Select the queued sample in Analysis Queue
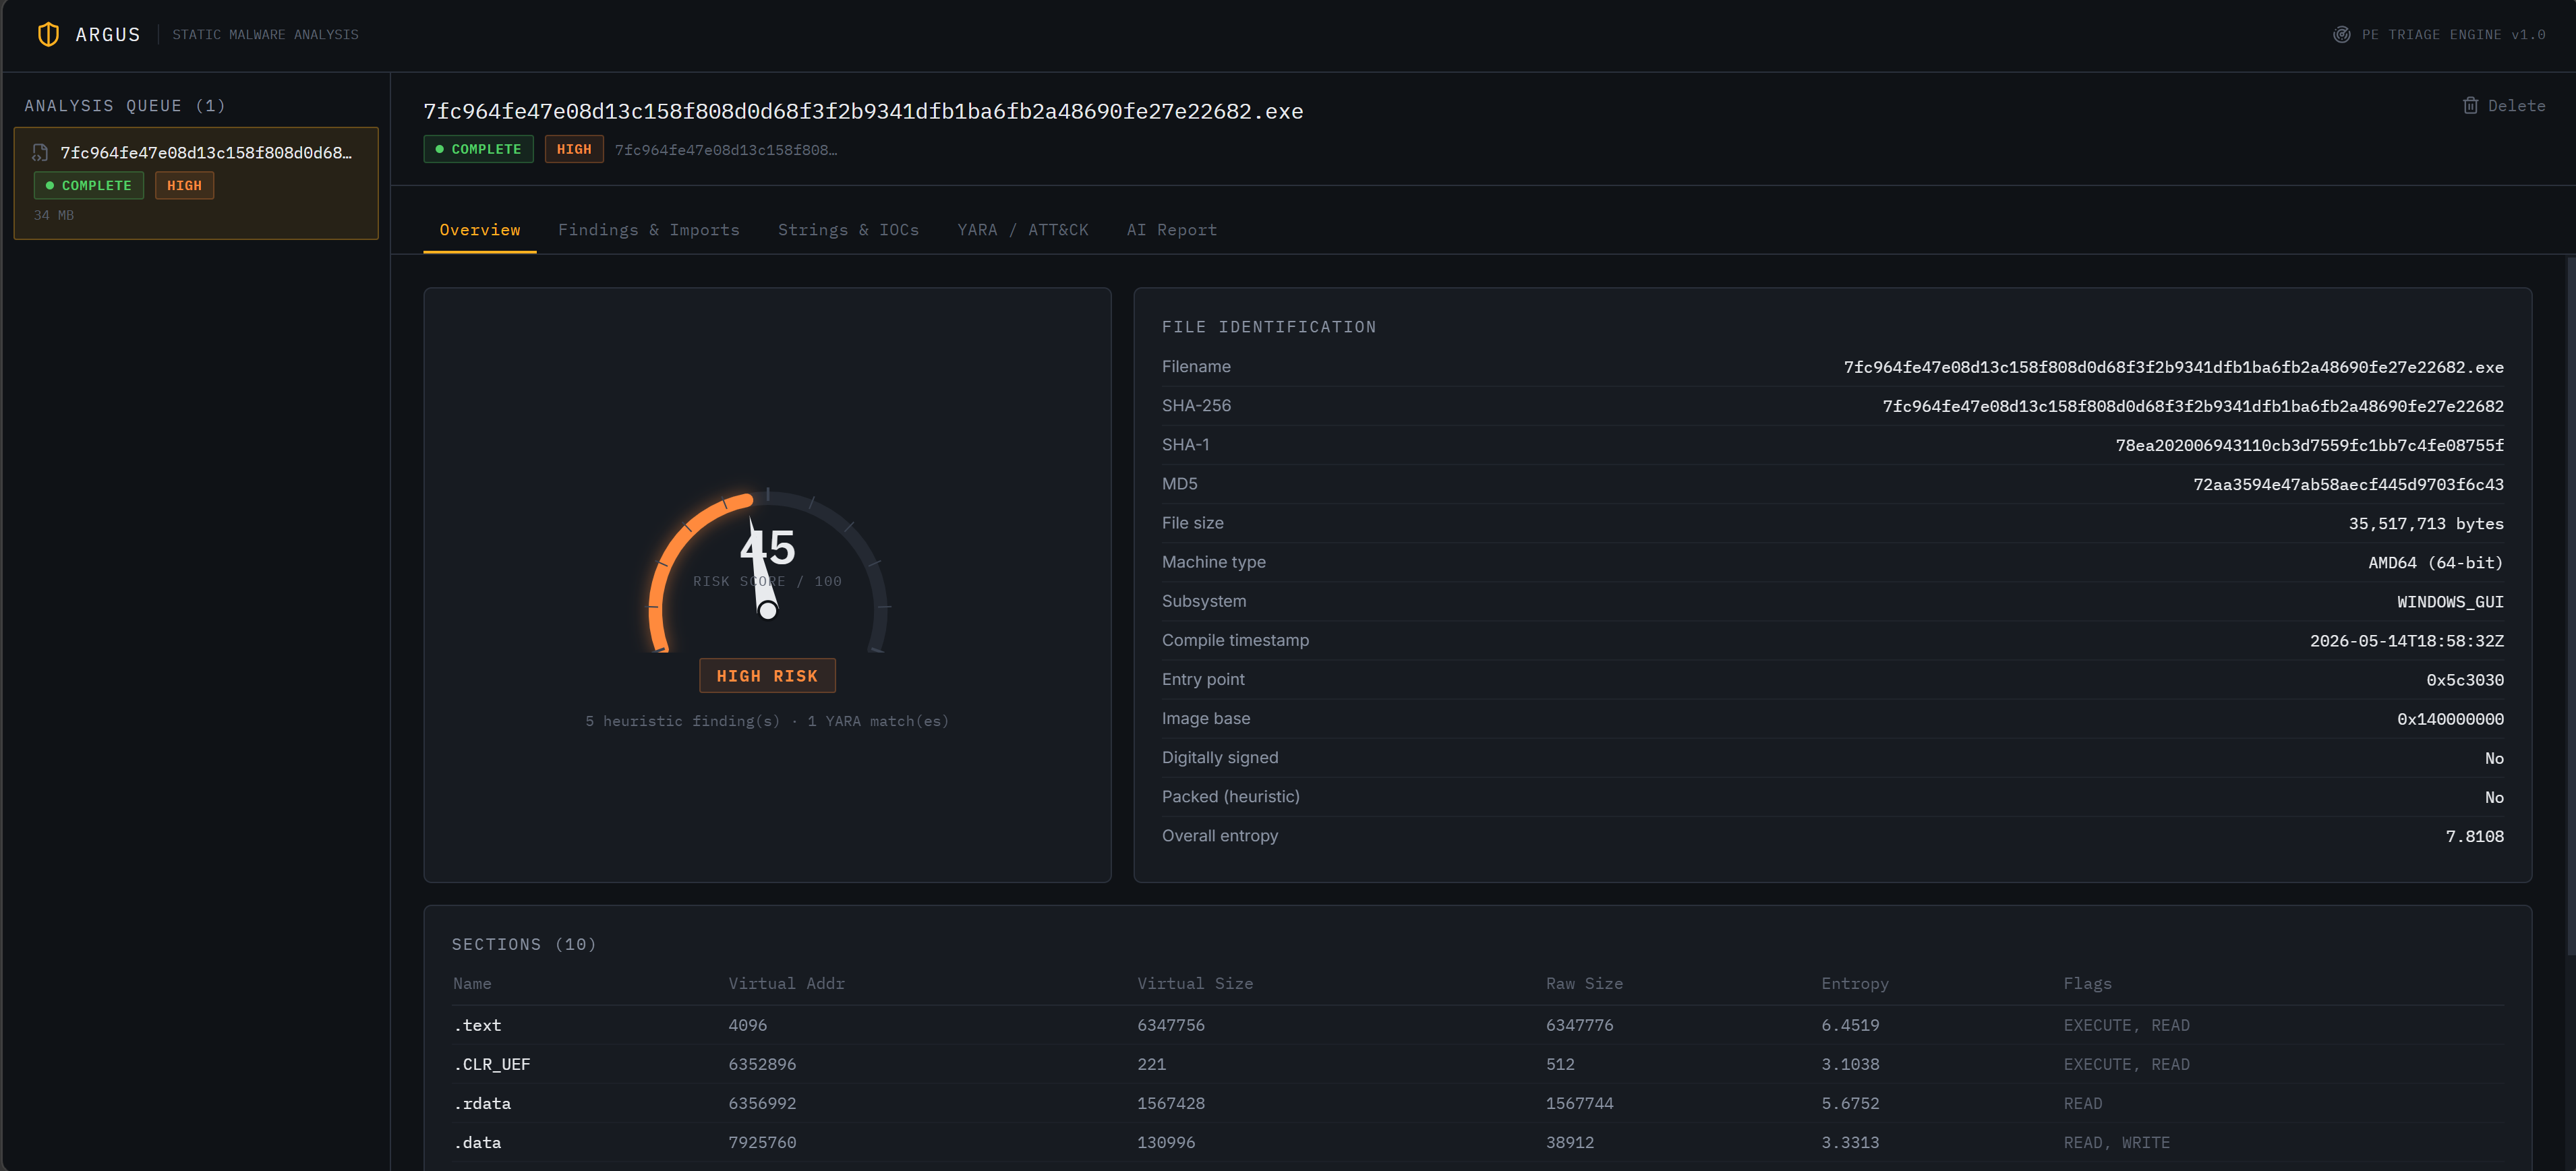 (x=196, y=183)
